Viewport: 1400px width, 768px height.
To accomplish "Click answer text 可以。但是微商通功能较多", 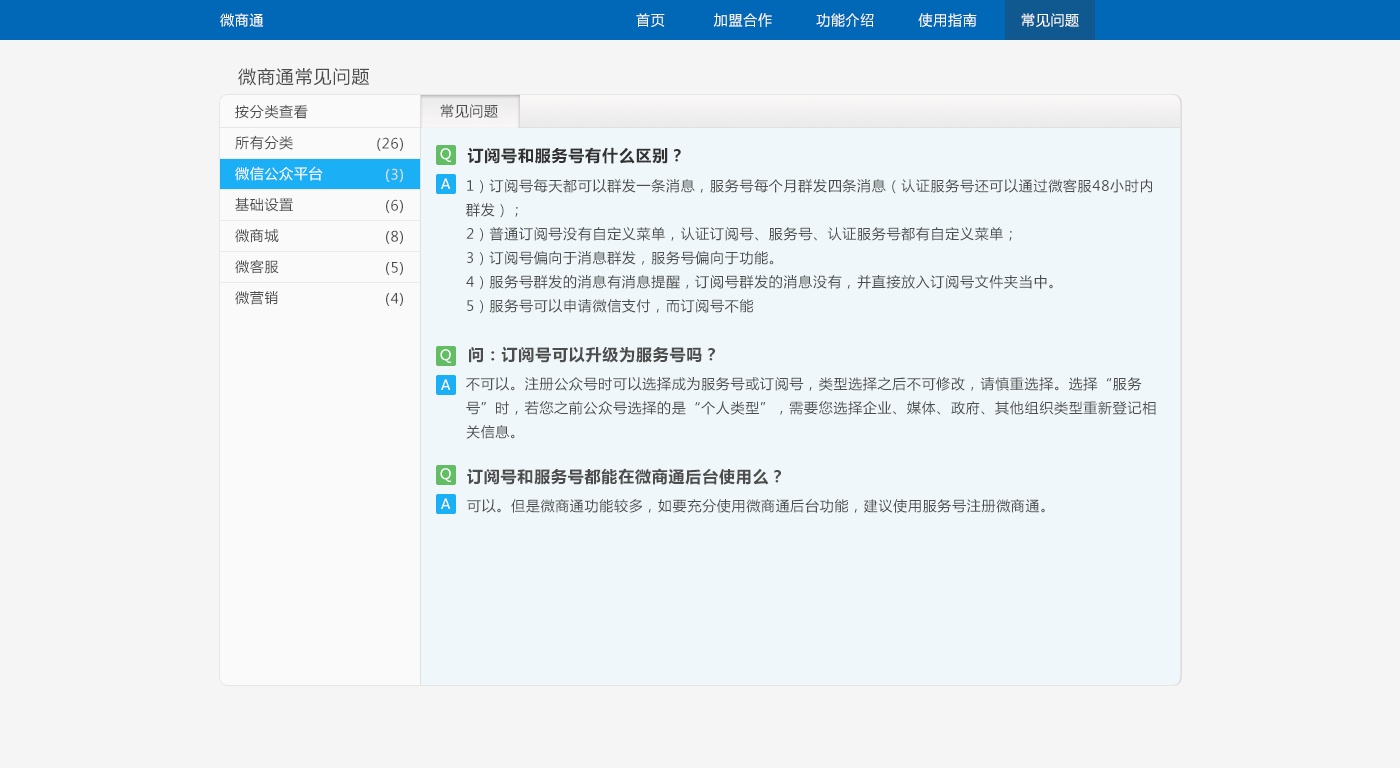I will point(760,506).
